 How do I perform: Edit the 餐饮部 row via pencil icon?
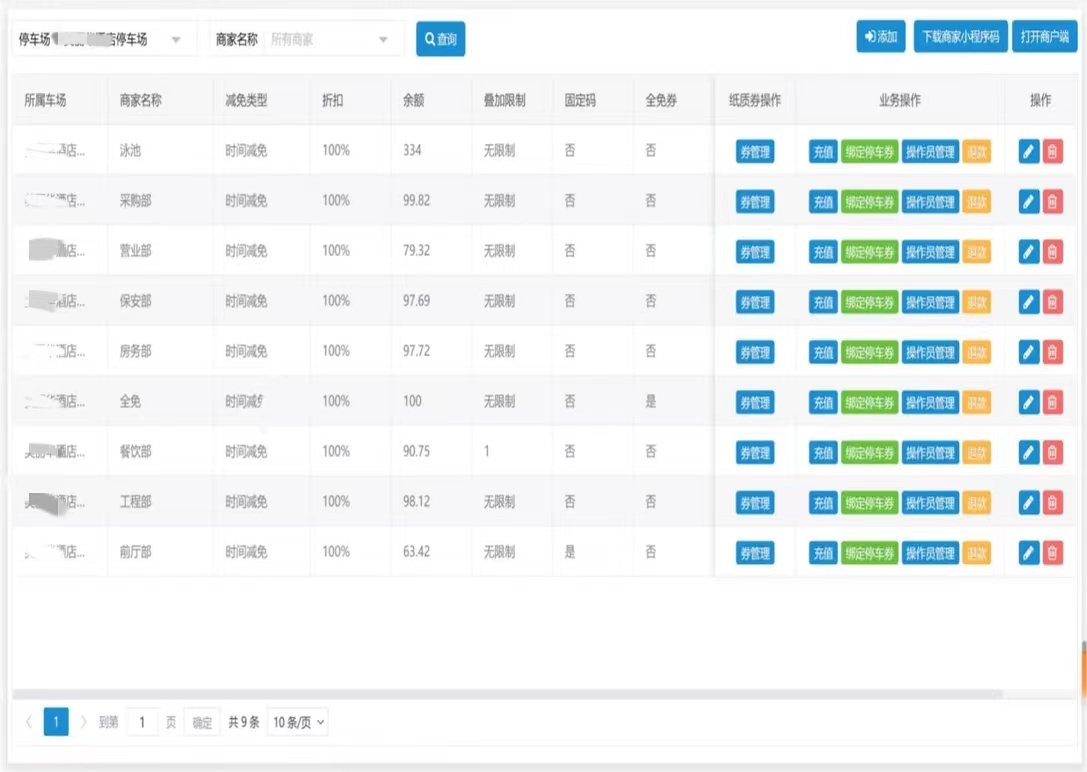coord(1029,451)
